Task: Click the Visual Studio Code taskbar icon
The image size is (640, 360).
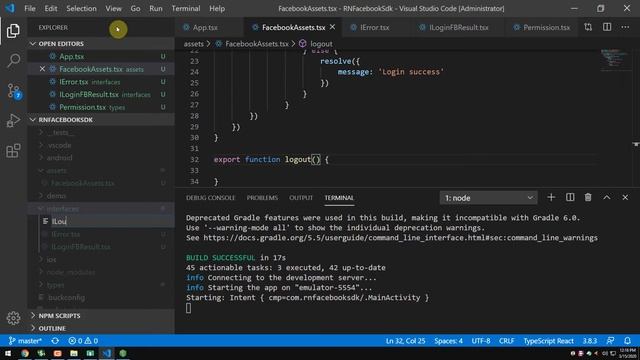Action: click(107, 353)
